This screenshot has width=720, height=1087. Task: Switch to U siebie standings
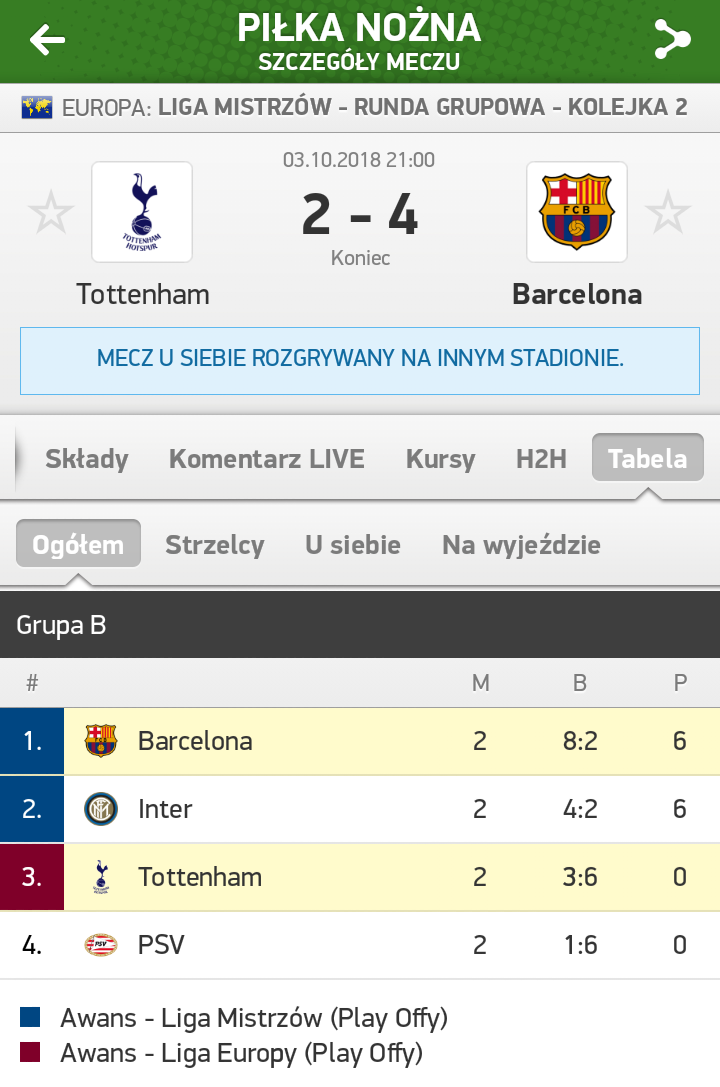353,545
